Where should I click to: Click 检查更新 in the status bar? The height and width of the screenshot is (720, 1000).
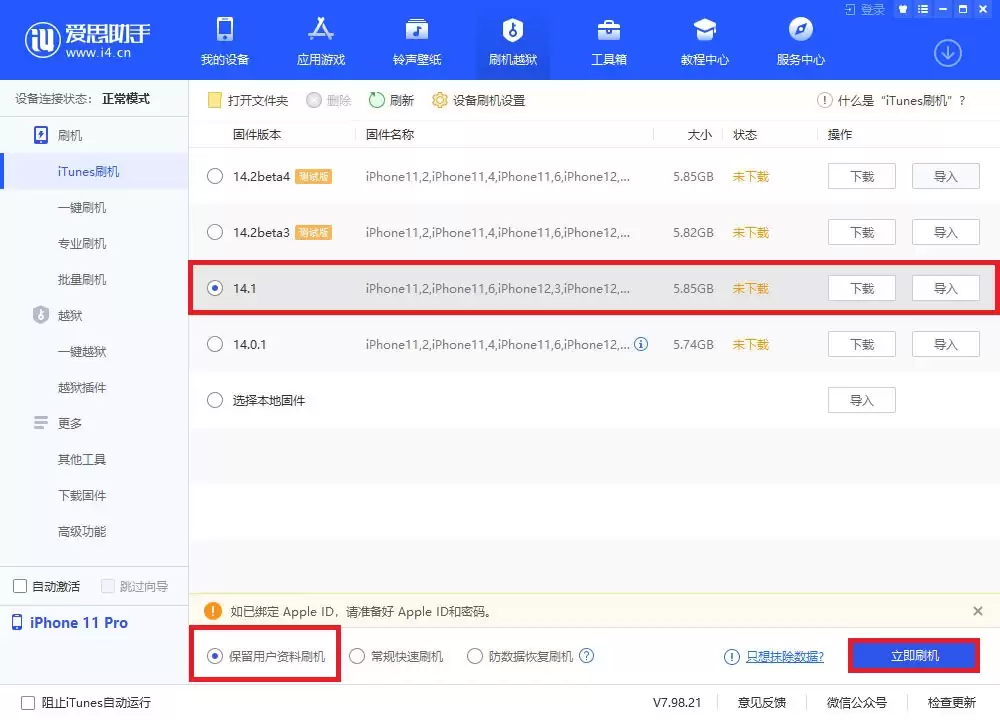click(952, 702)
